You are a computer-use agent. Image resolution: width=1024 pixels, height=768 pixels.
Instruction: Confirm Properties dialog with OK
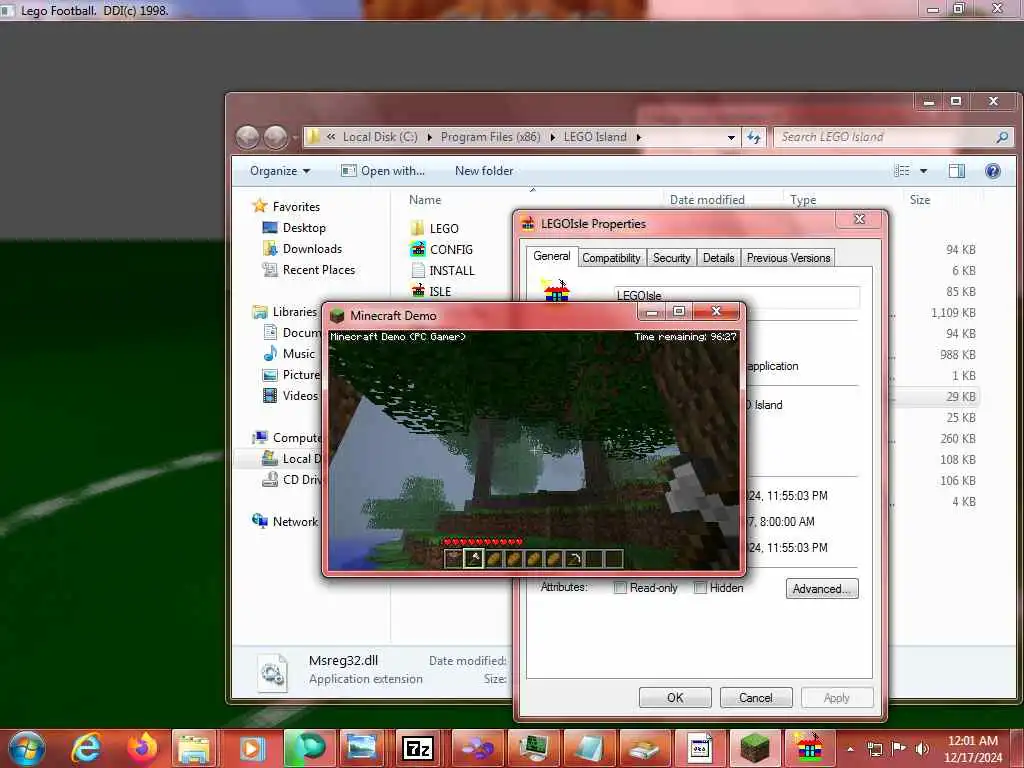point(675,697)
